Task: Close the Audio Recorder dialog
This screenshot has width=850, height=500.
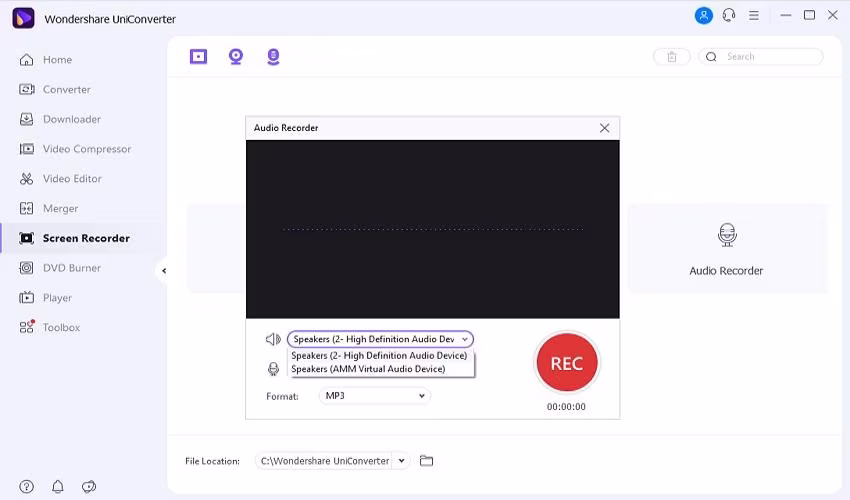Action: click(604, 128)
